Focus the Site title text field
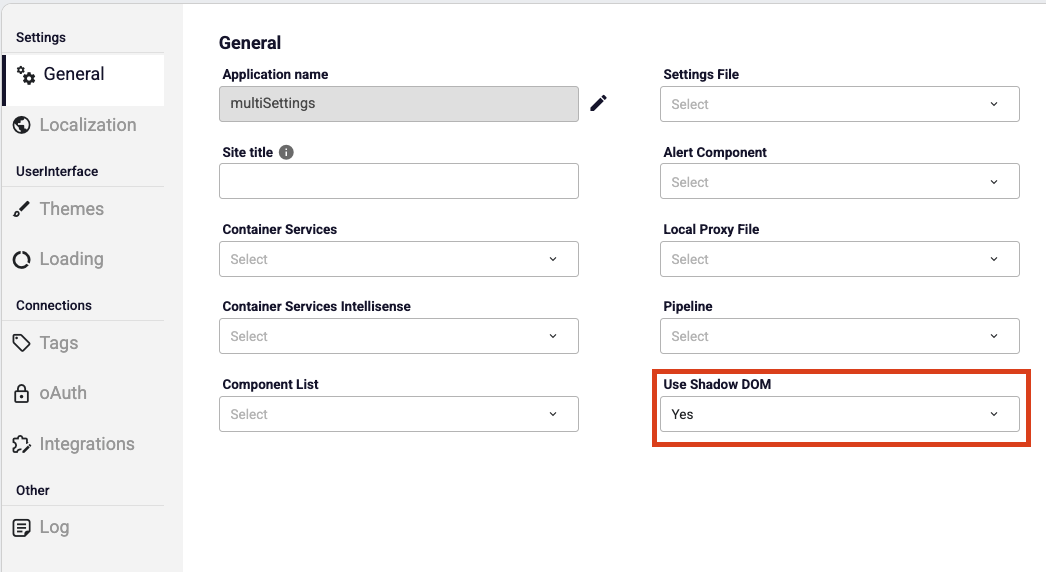This screenshot has width=1046, height=572. coord(398,181)
